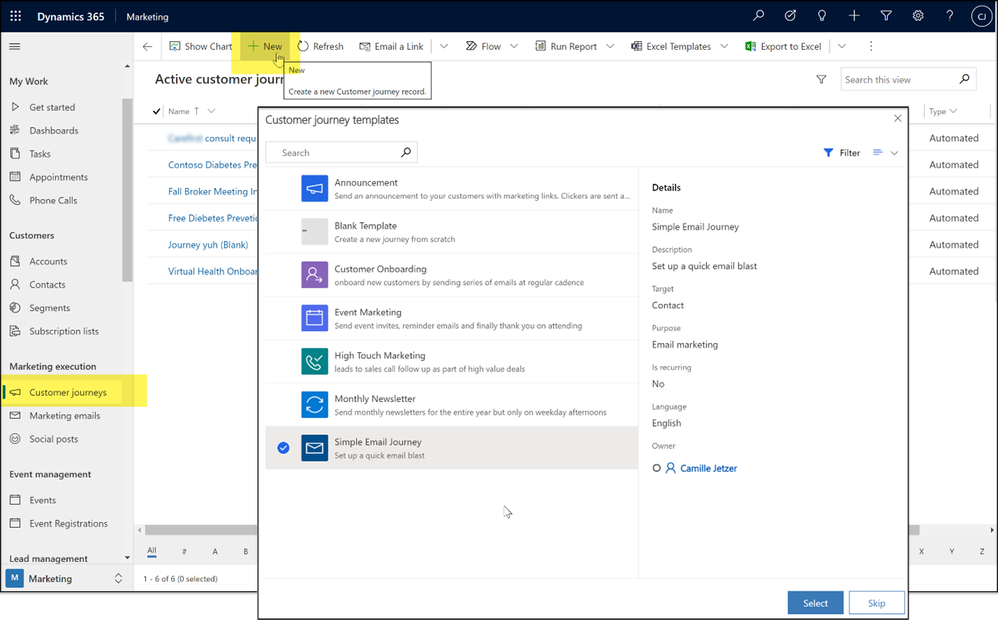
Task: Expand the Flow dropdown chevron
Action: click(514, 46)
